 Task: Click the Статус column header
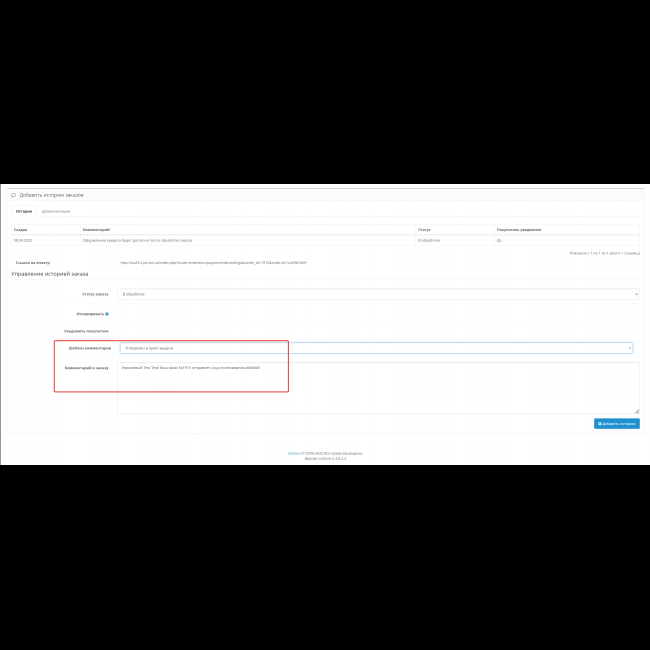click(425, 230)
